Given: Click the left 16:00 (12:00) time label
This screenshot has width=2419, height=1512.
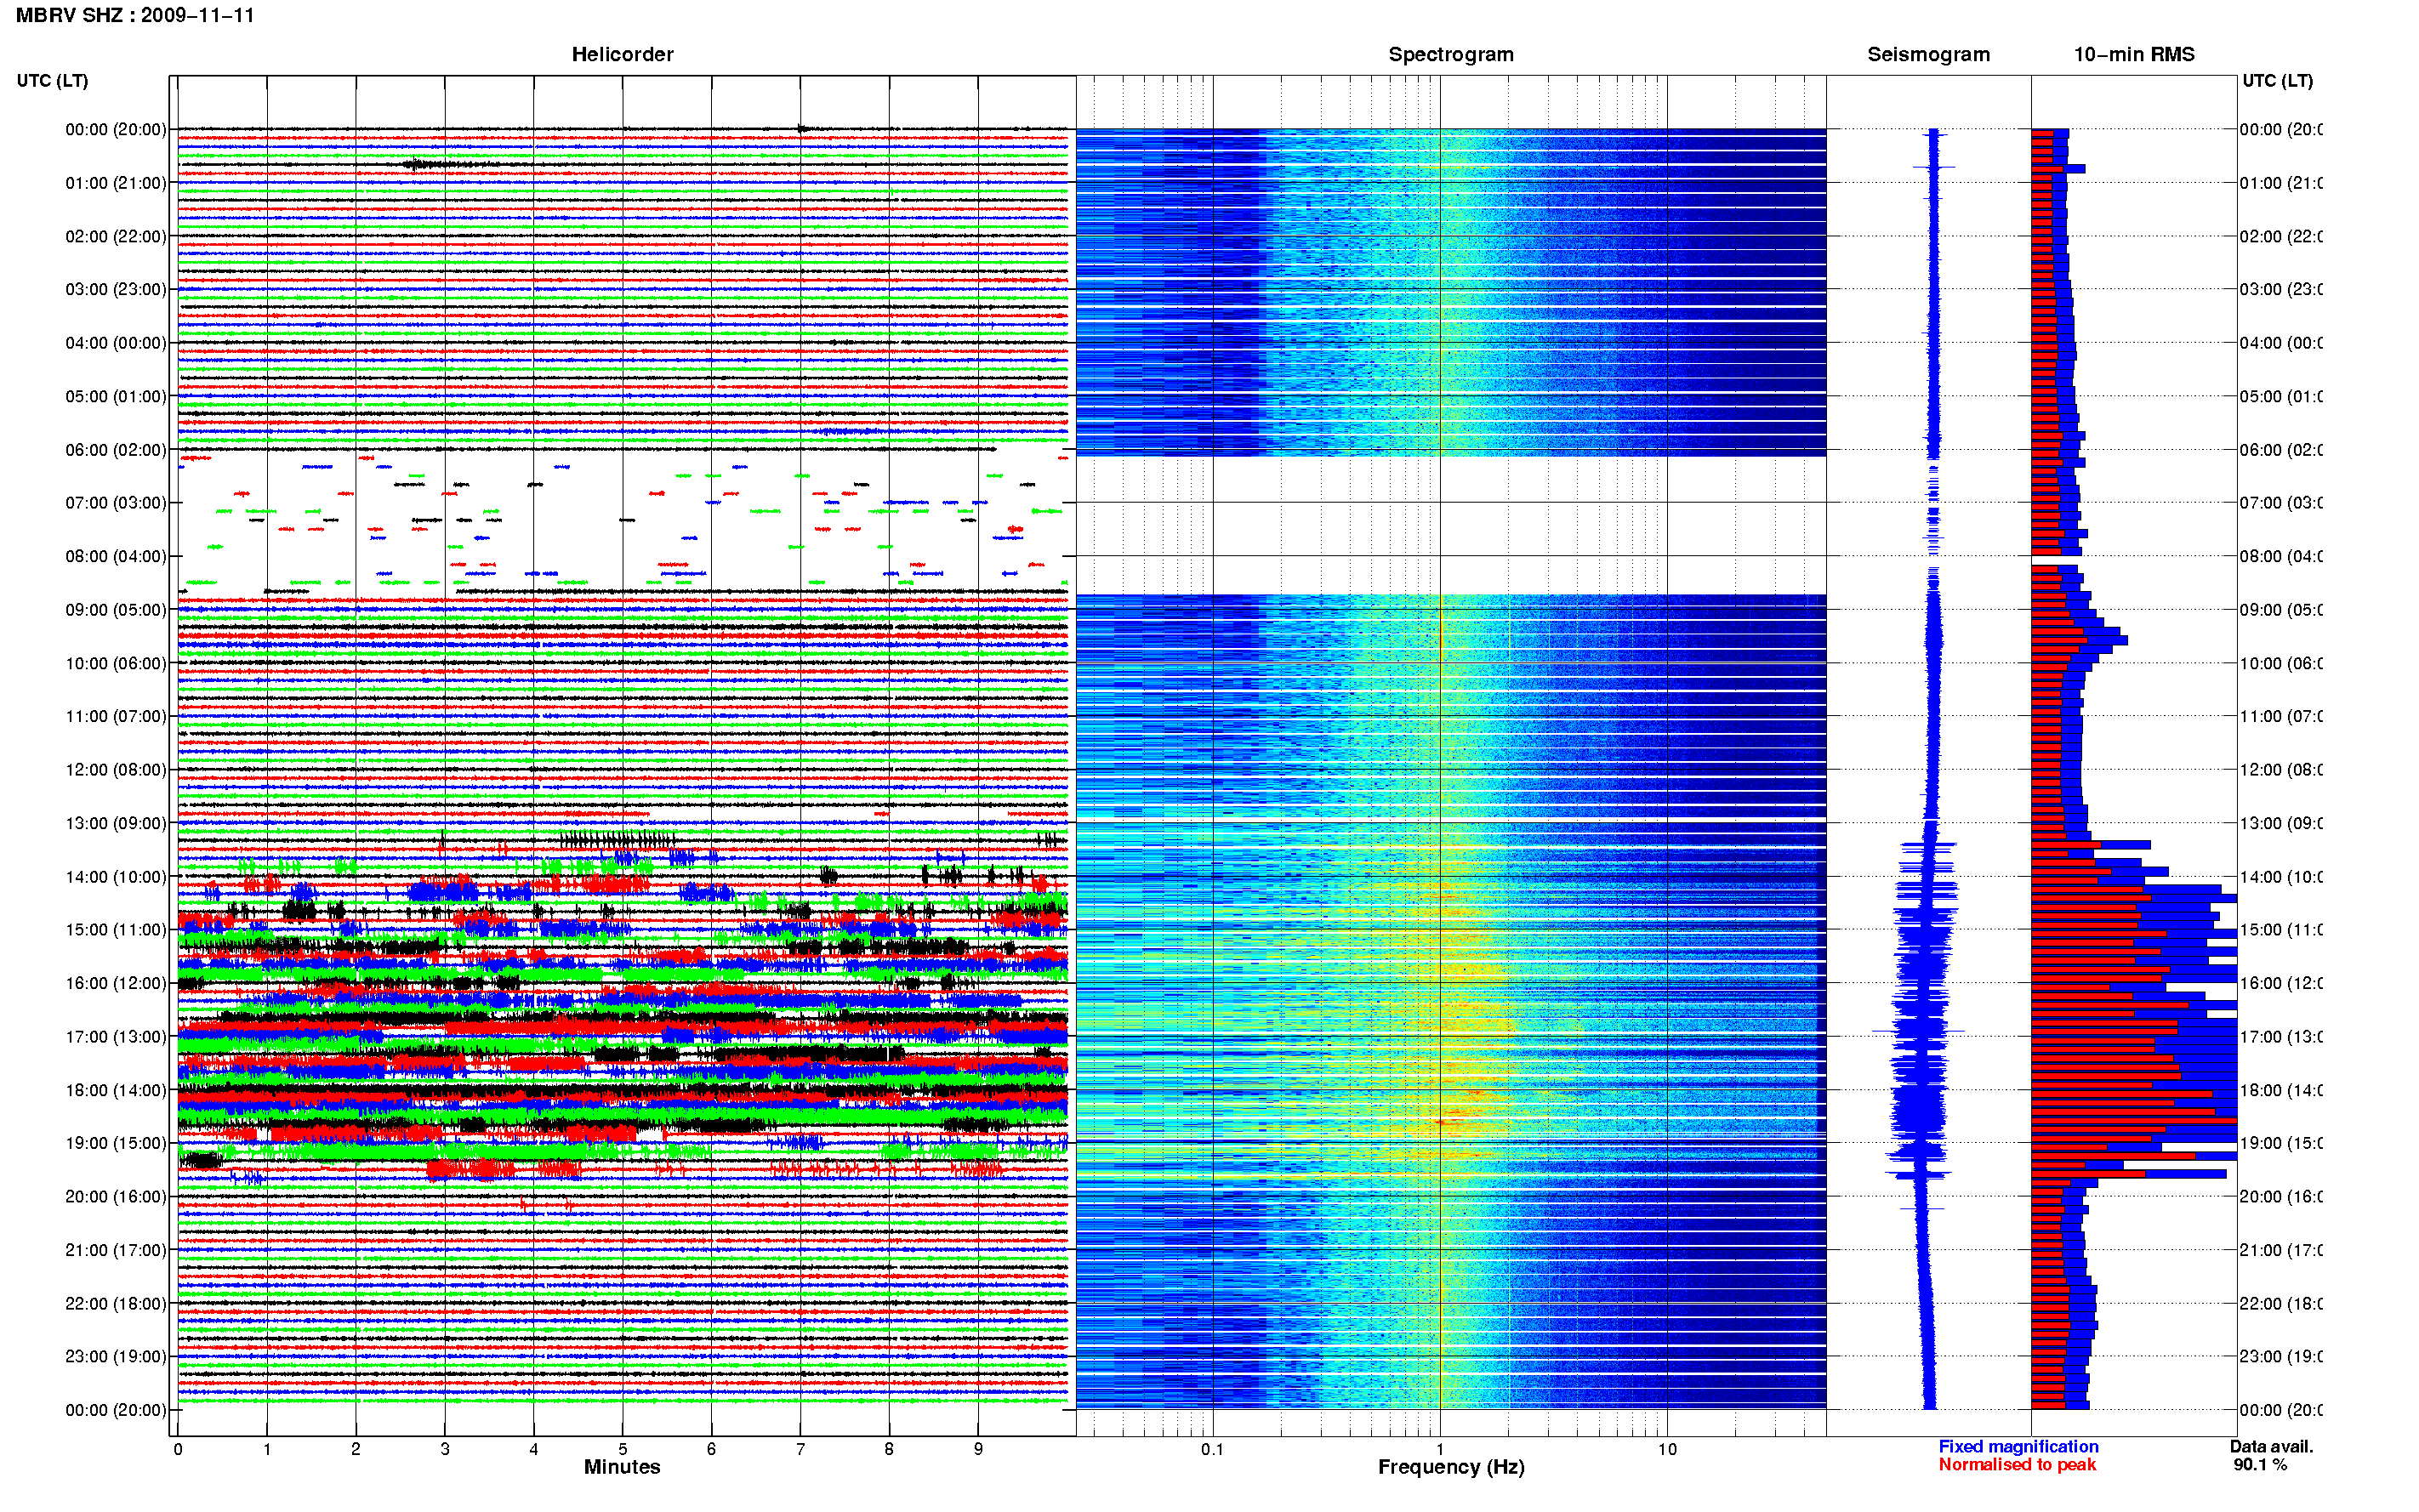Looking at the screenshot, I should pyautogui.click(x=116, y=983).
